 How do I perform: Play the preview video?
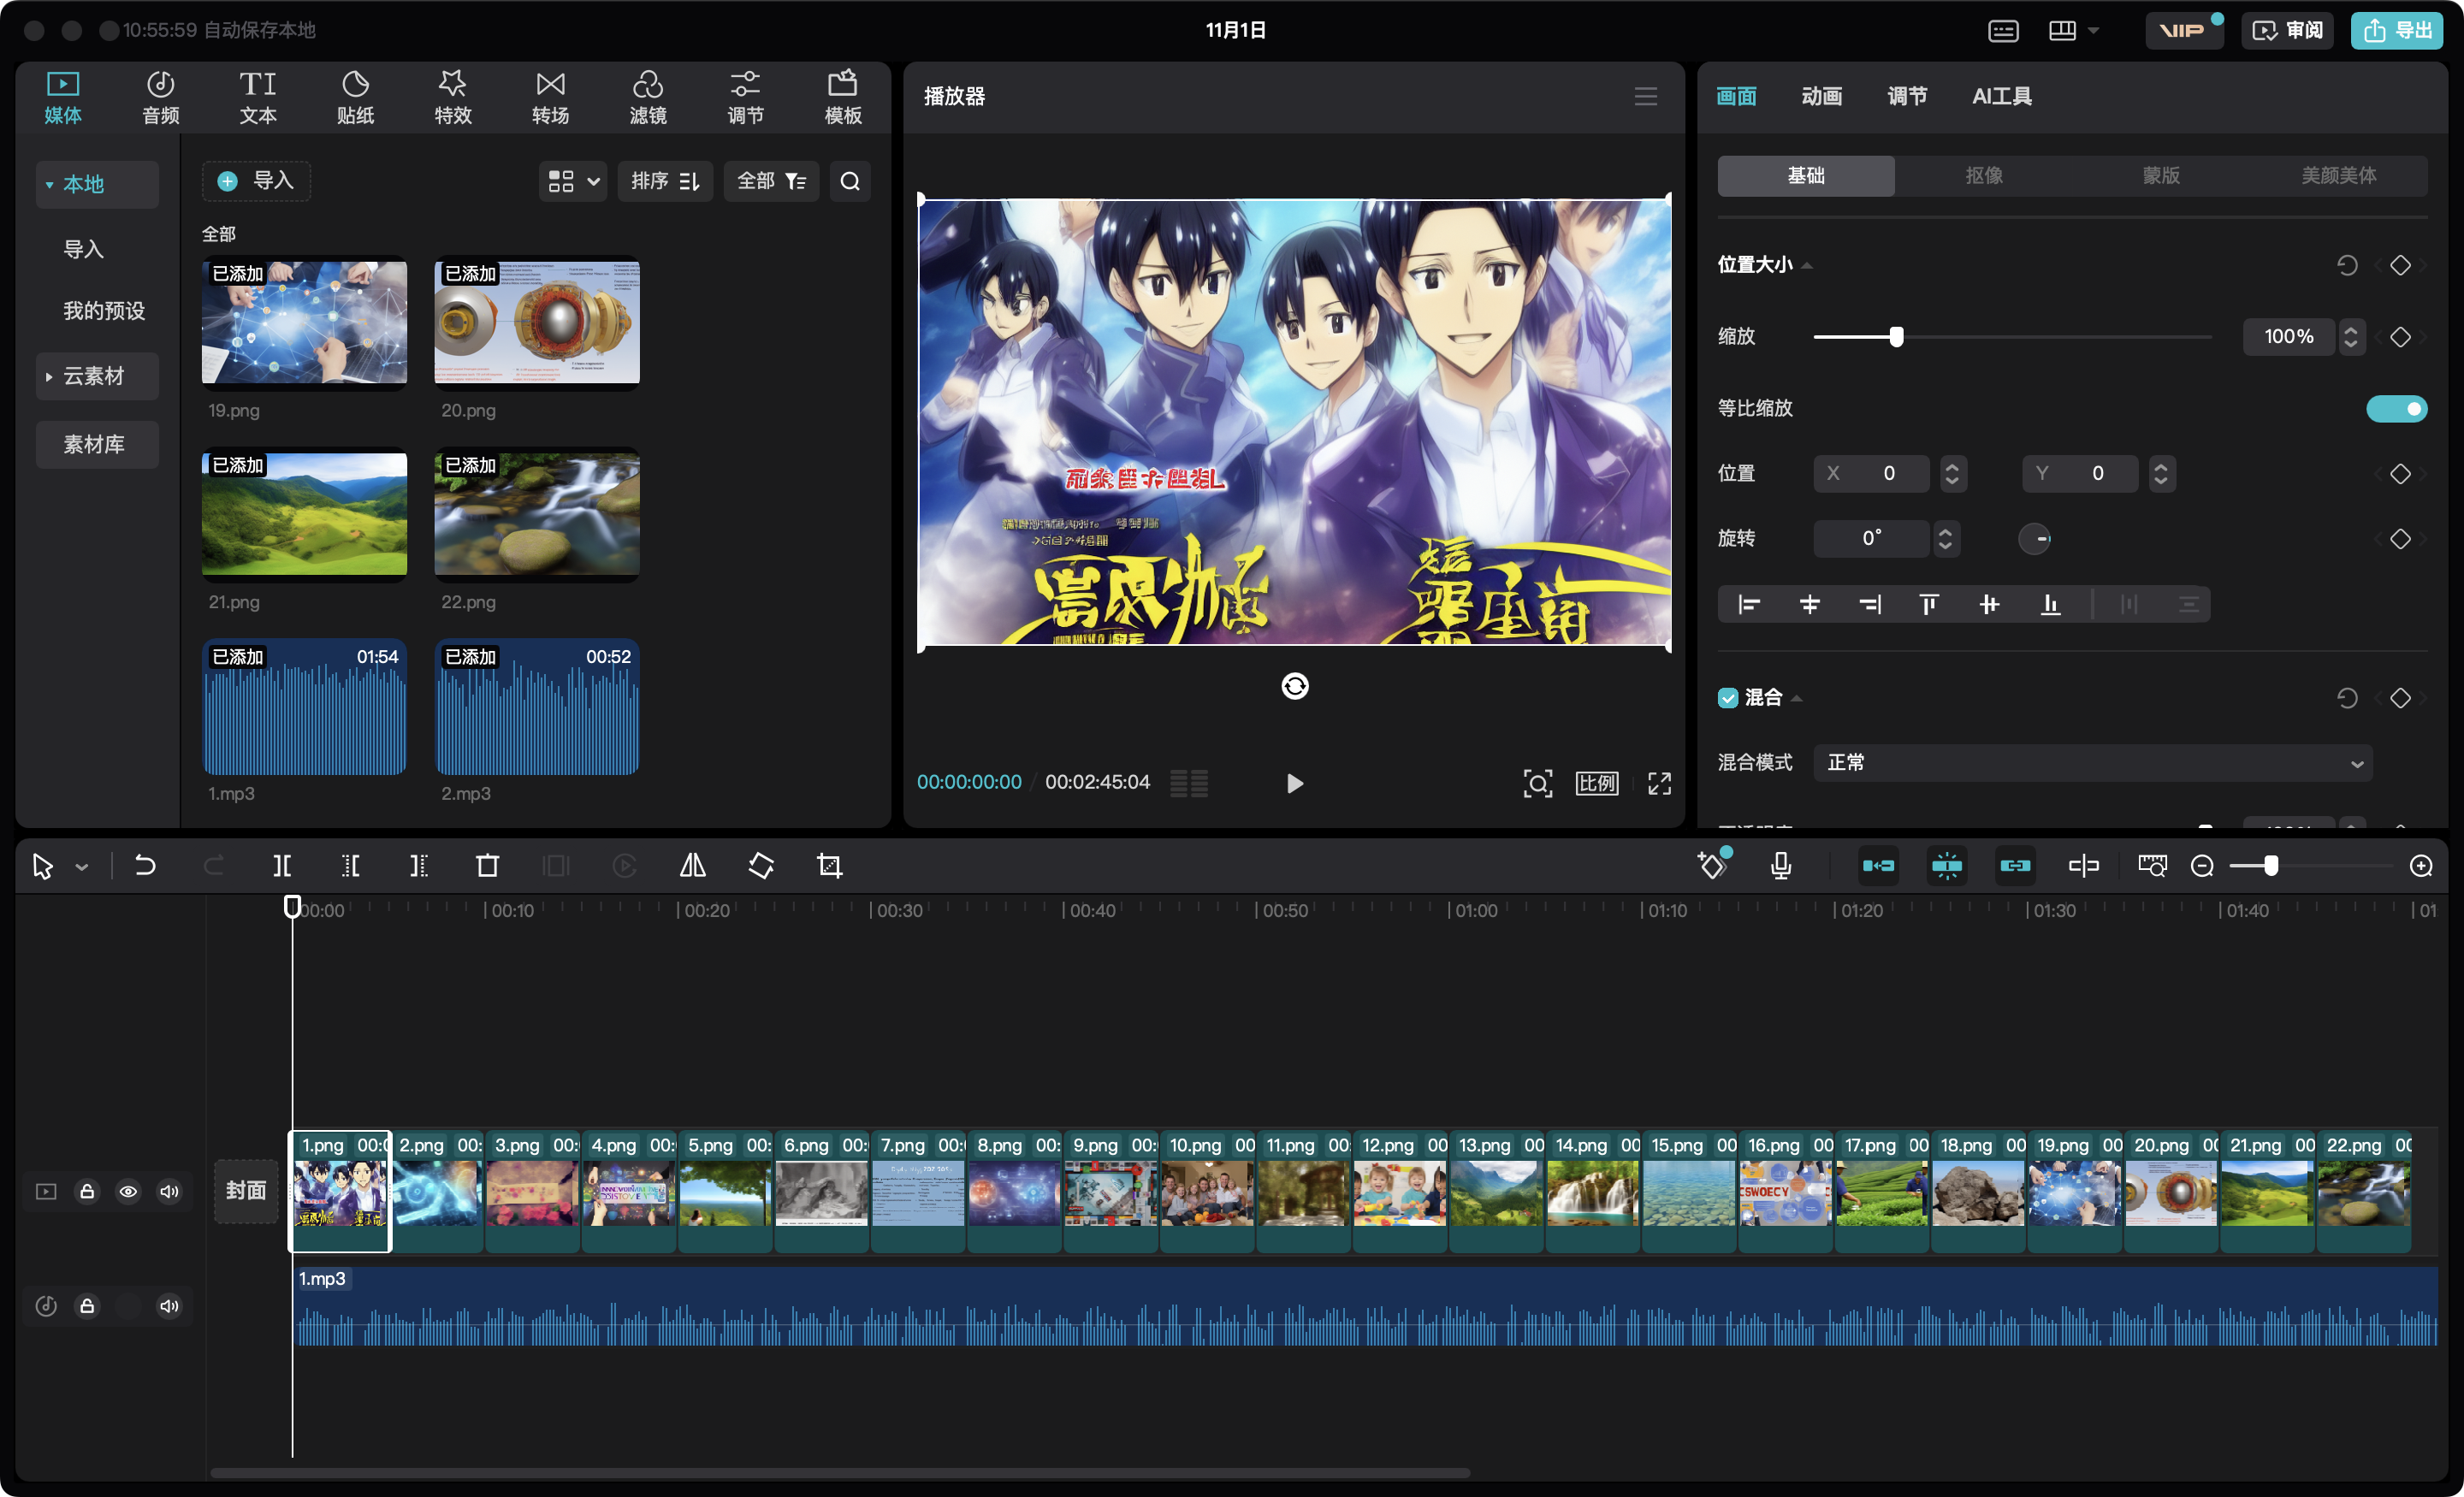[x=1294, y=783]
